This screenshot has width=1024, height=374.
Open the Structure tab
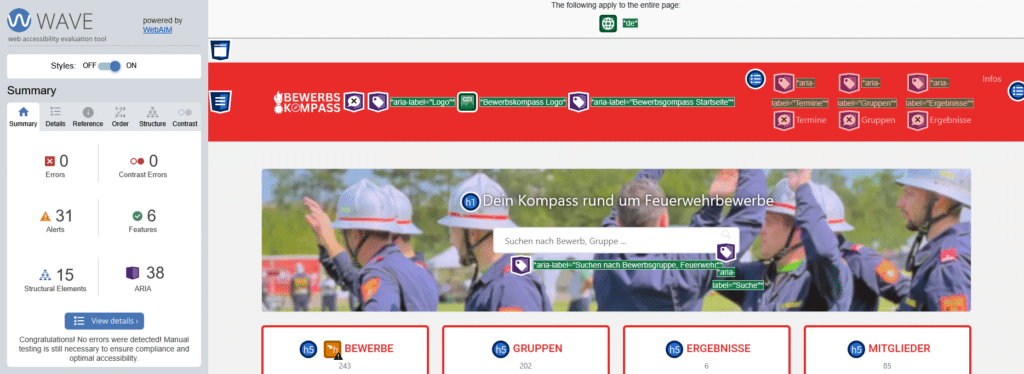click(x=152, y=117)
